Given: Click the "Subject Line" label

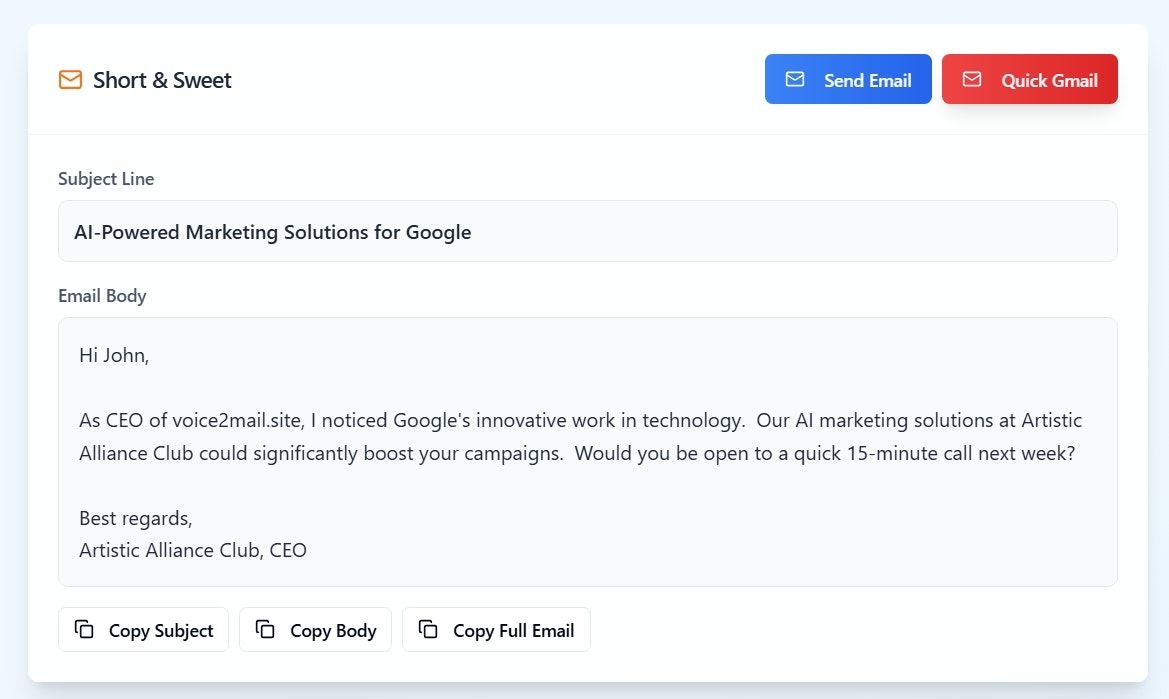Looking at the screenshot, I should [x=106, y=179].
